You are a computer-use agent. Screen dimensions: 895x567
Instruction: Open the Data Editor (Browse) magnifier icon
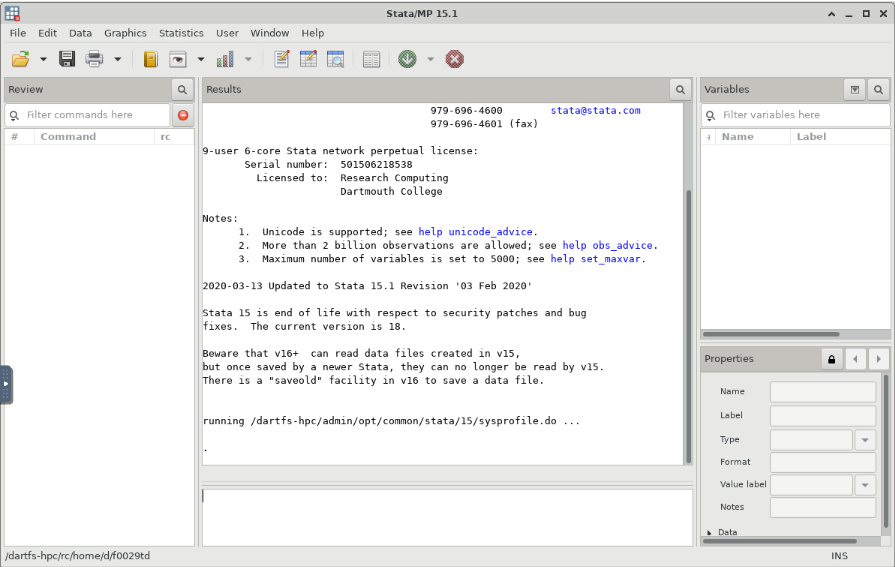click(336, 59)
